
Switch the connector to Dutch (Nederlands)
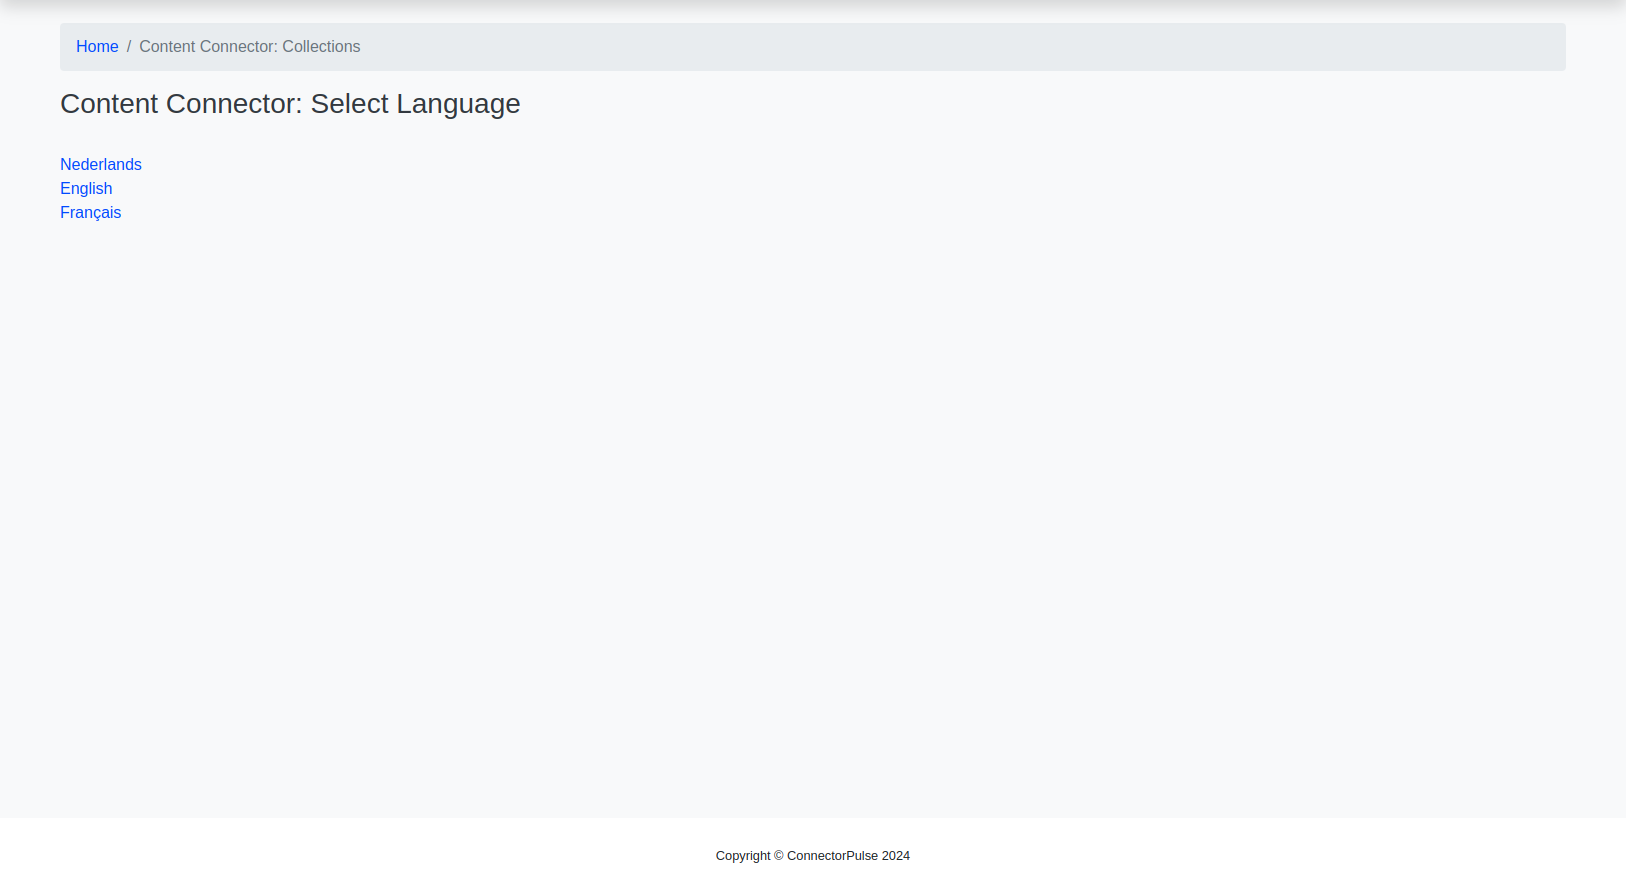101,165
